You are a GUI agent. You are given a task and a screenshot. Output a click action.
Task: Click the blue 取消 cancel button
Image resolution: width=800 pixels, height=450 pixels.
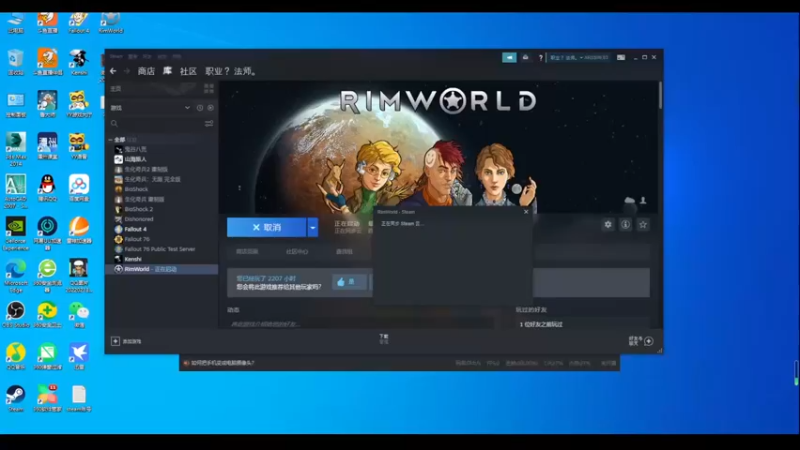click(x=266, y=228)
